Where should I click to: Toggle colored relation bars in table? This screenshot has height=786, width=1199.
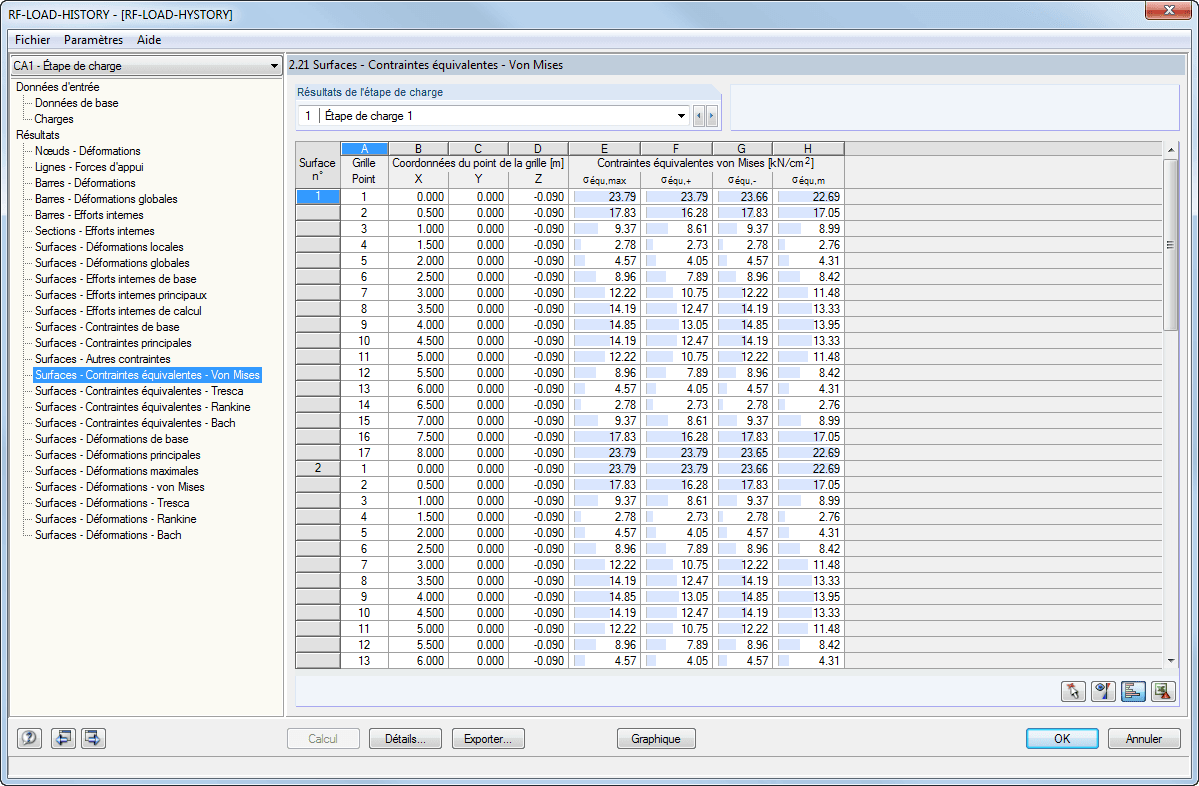(x=1133, y=691)
